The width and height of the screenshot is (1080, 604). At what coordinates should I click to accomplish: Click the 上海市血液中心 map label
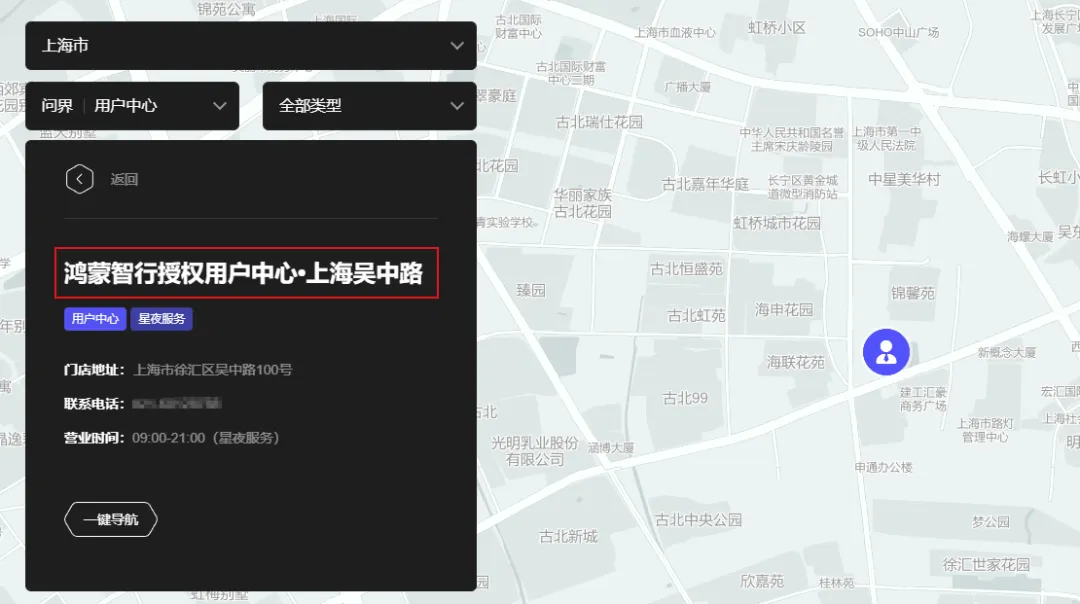pyautogui.click(x=675, y=32)
